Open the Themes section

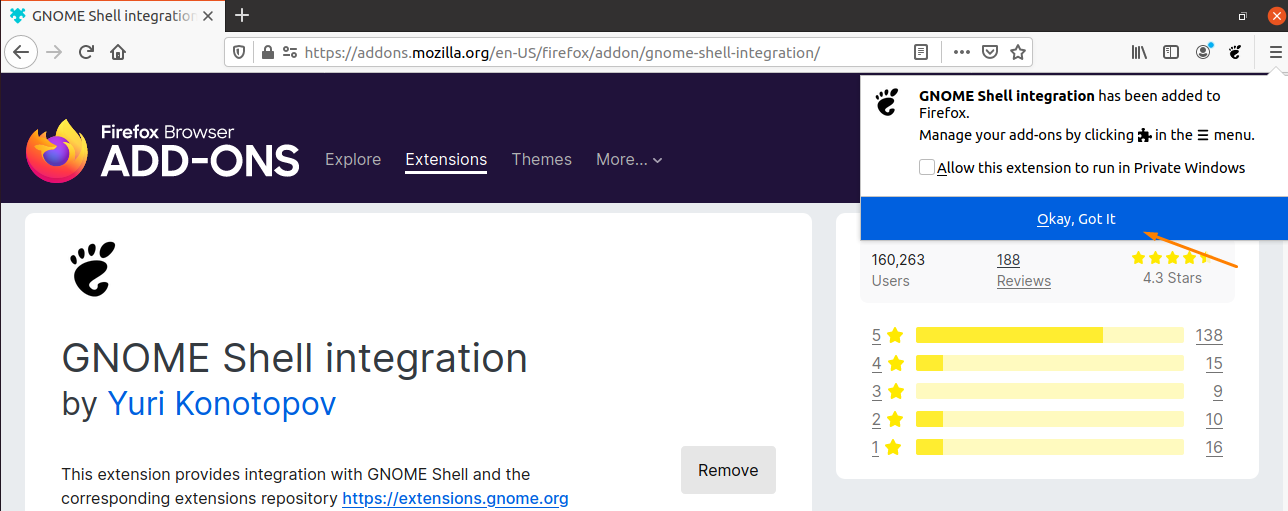tap(542, 159)
